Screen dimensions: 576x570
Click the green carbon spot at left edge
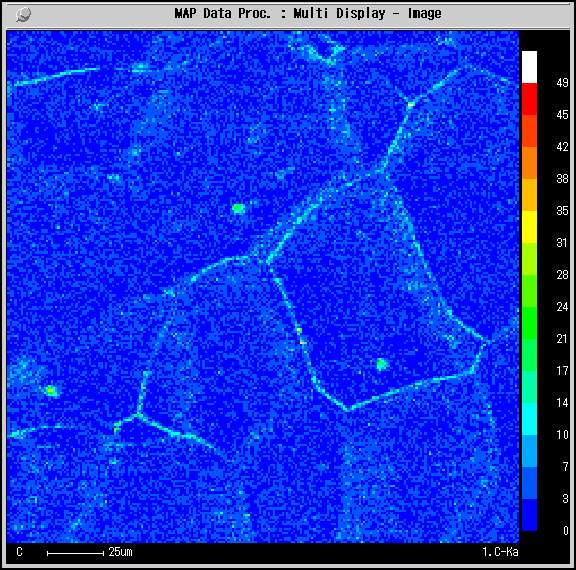pos(51,390)
